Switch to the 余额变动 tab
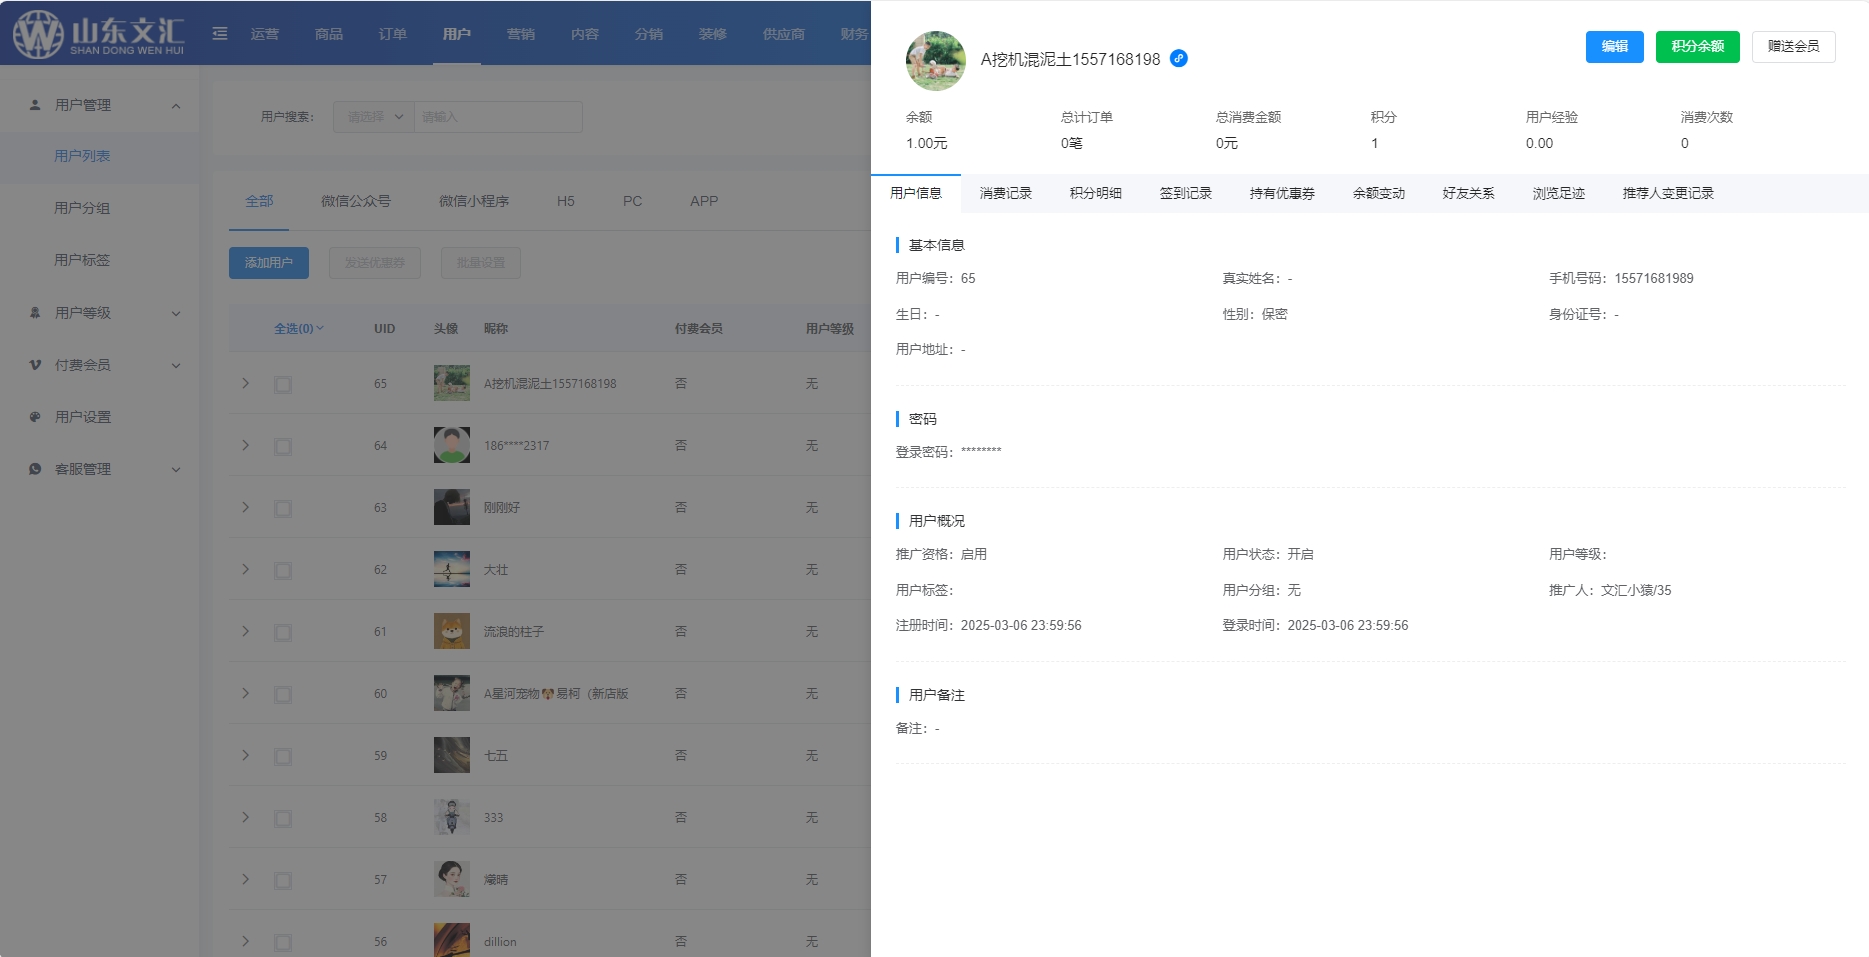This screenshot has height=957, width=1869. (1378, 193)
